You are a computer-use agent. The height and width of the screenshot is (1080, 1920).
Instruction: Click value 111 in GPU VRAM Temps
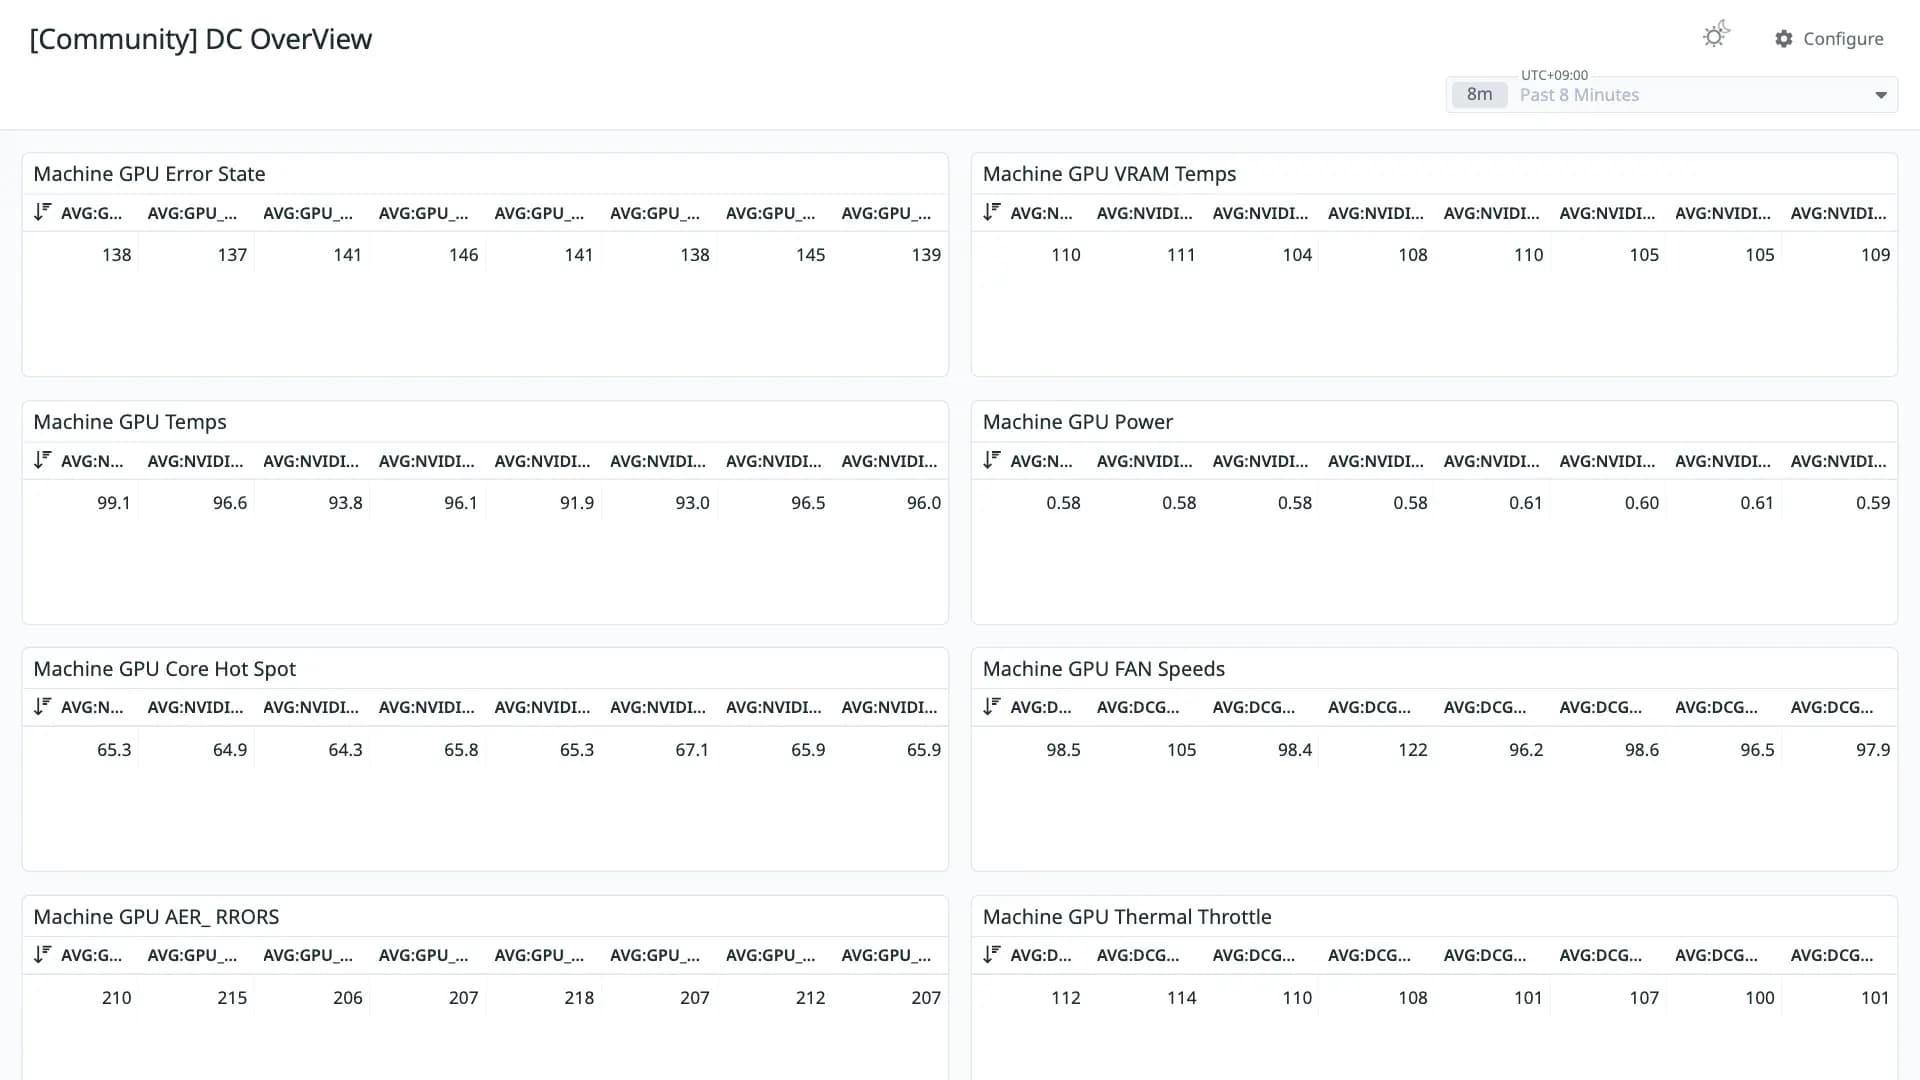point(1181,255)
